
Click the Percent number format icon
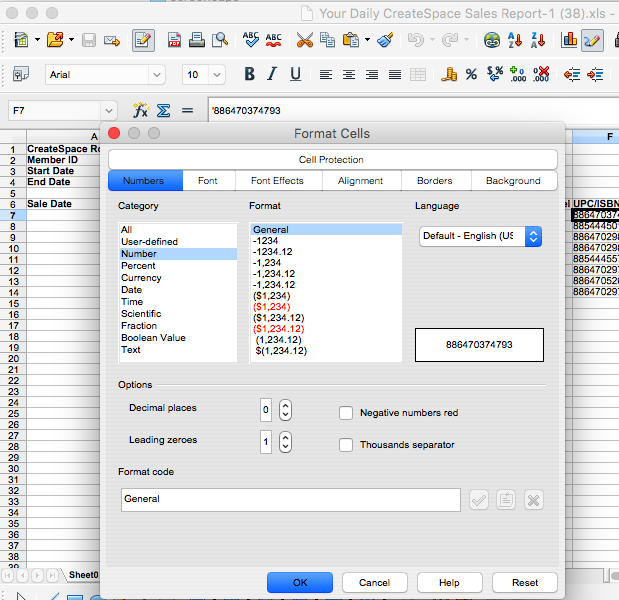click(471, 75)
